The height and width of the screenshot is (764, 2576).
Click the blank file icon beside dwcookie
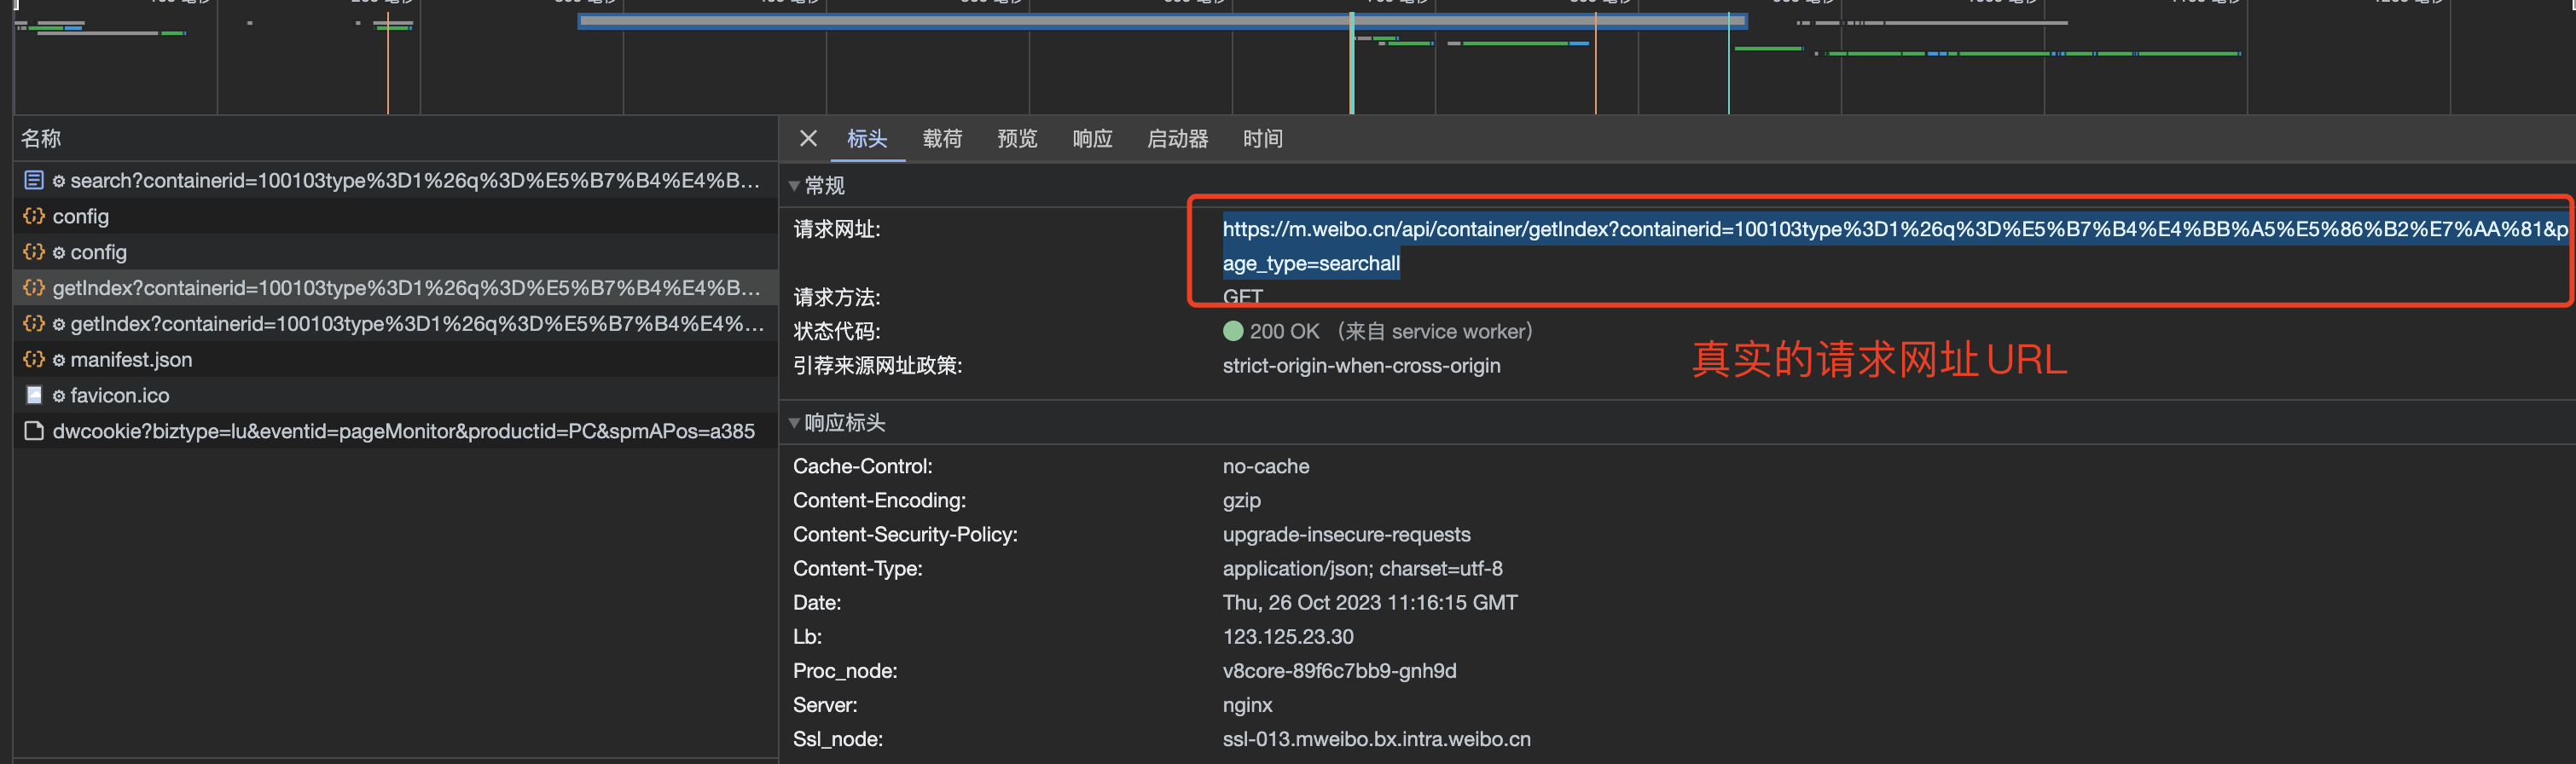click(34, 431)
